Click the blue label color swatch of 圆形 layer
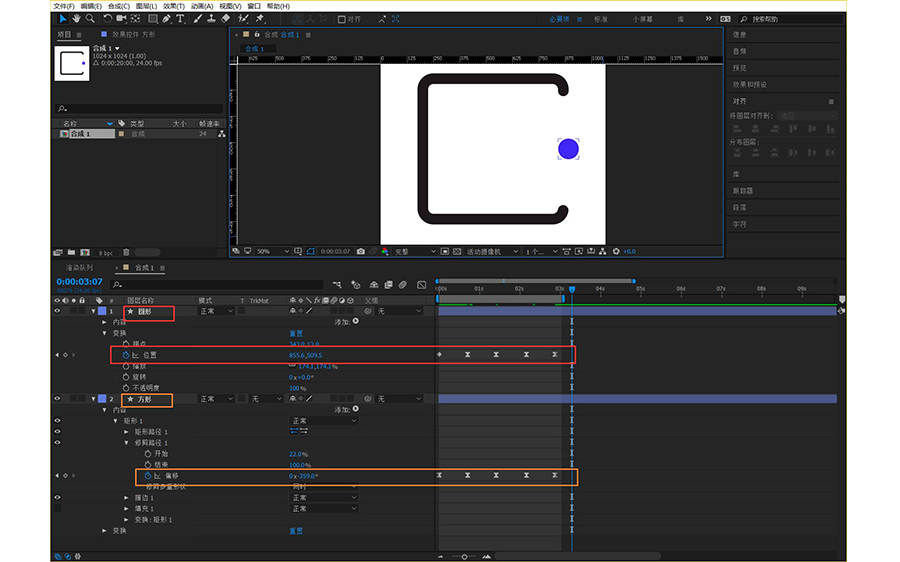 [101, 312]
